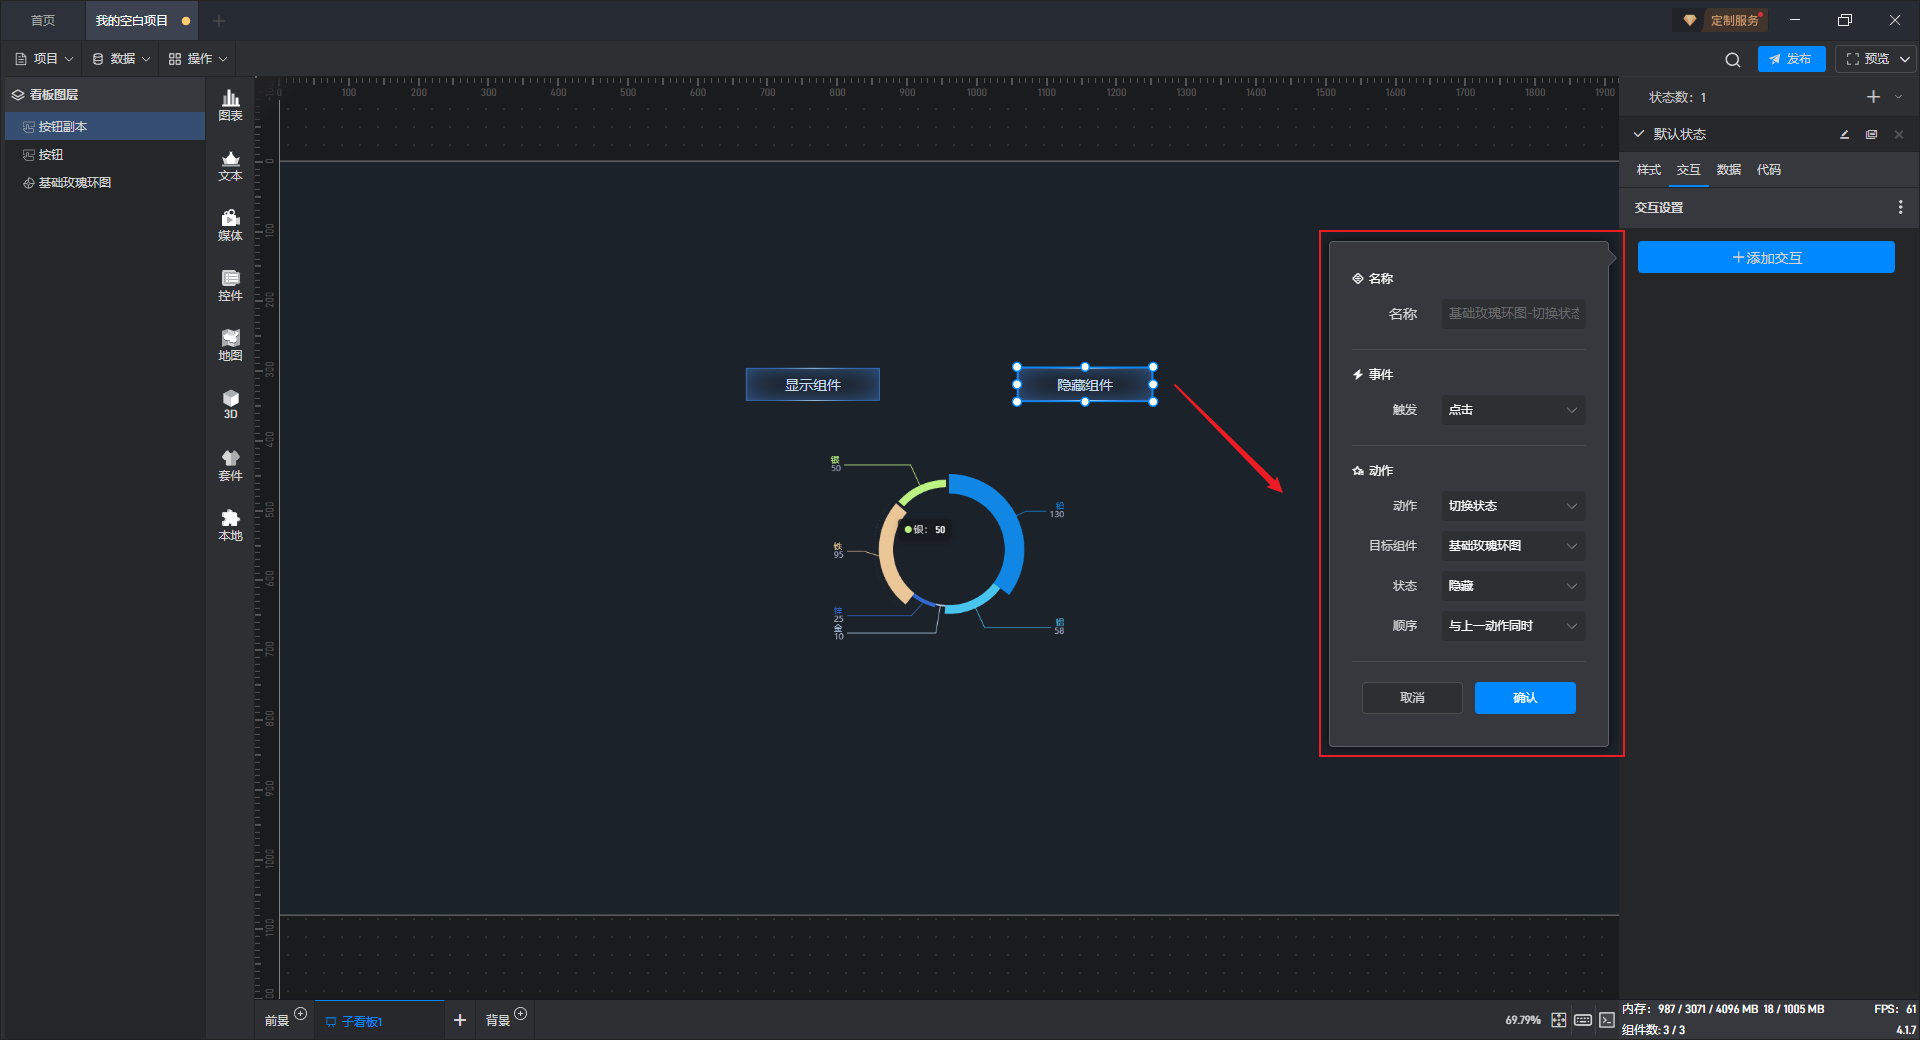Add a new state with plus icon
This screenshot has width=1920, height=1040.
coord(1873,97)
